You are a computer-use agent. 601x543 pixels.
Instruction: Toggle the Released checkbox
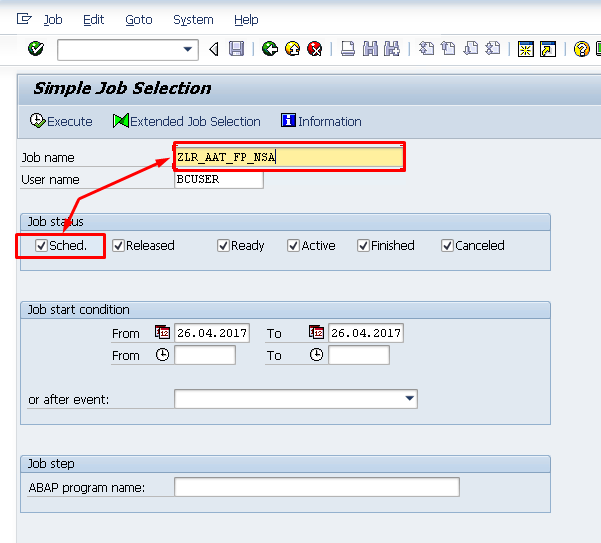118,245
